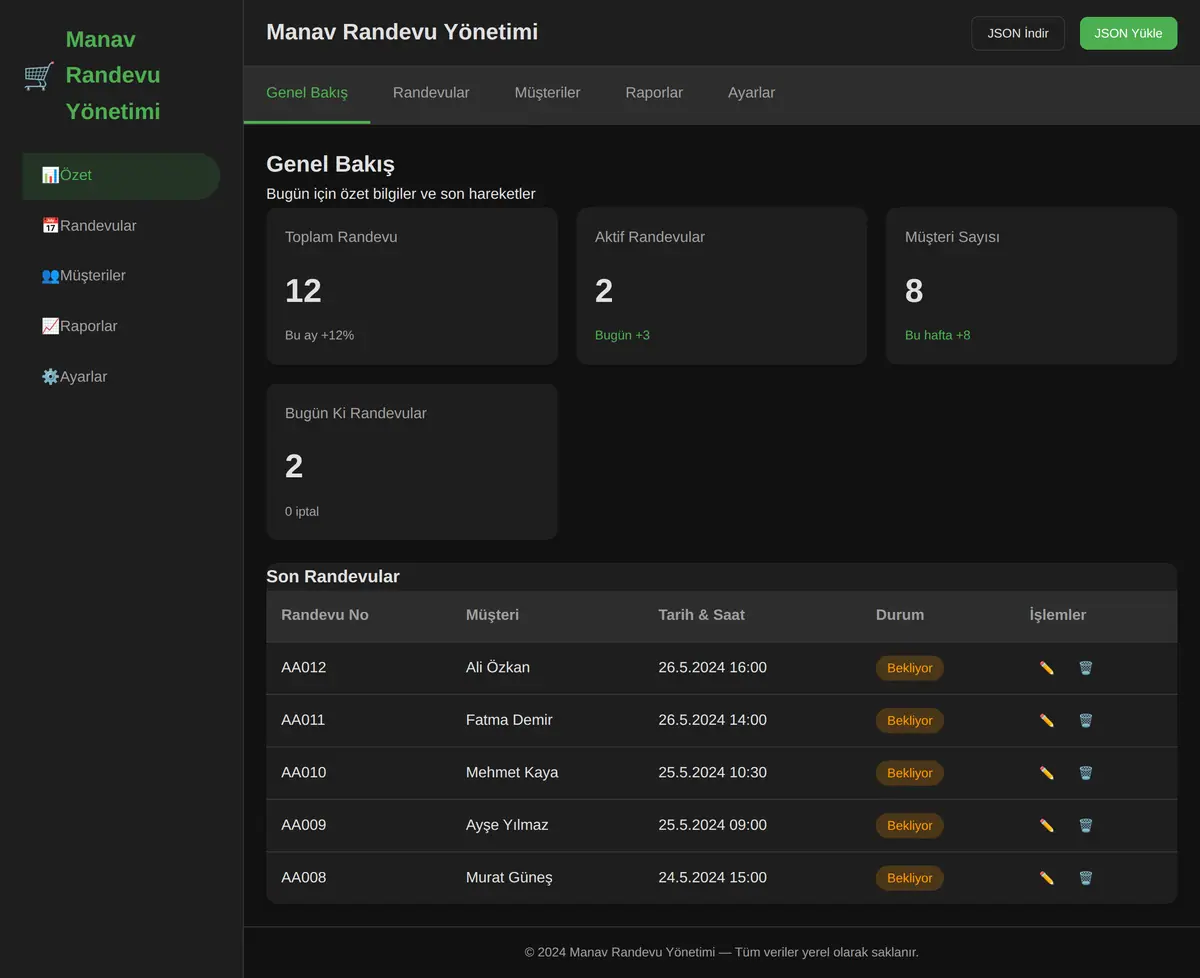The height and width of the screenshot is (978, 1200).
Task: Delete appointment AA010 using trash icon
Action: (1086, 773)
